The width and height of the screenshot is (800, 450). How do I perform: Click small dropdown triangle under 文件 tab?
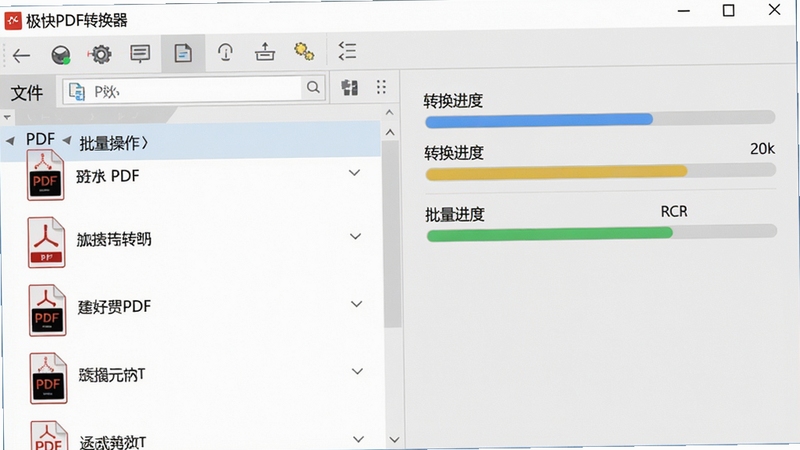(x=7, y=117)
